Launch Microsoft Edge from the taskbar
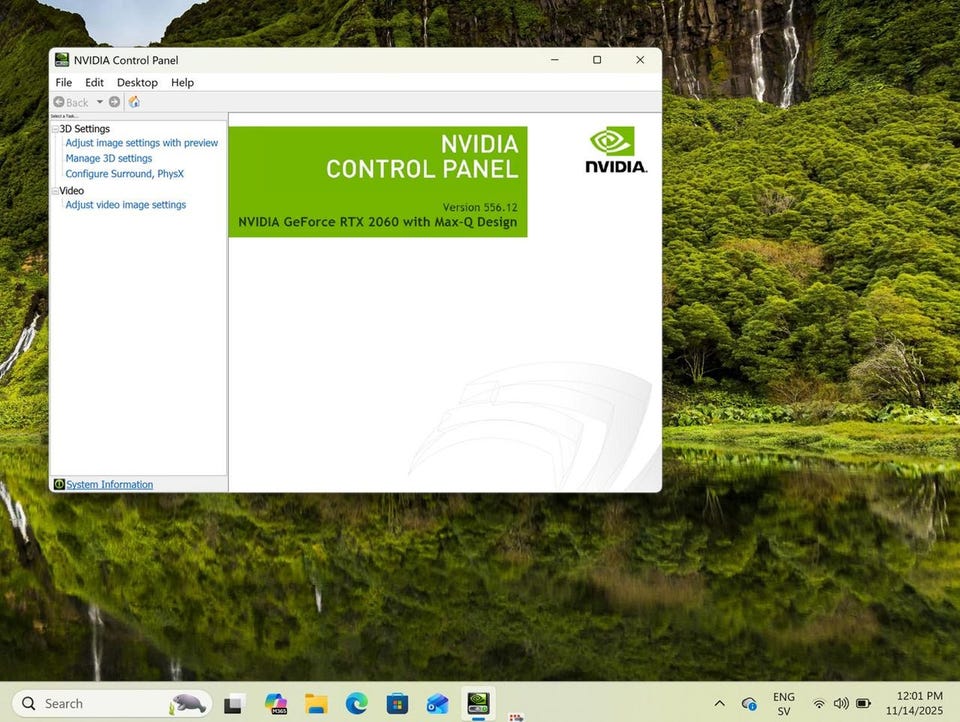960x722 pixels. (356, 704)
